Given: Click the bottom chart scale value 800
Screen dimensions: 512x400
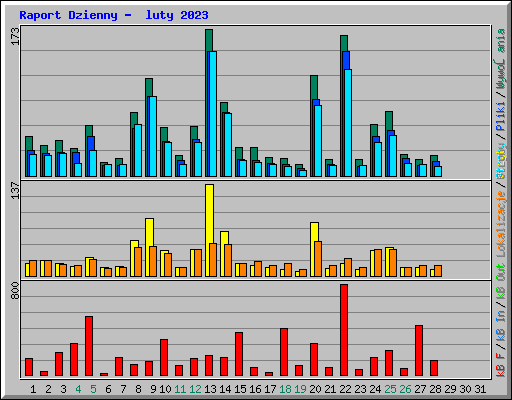Looking at the screenshot, I should [15, 290].
